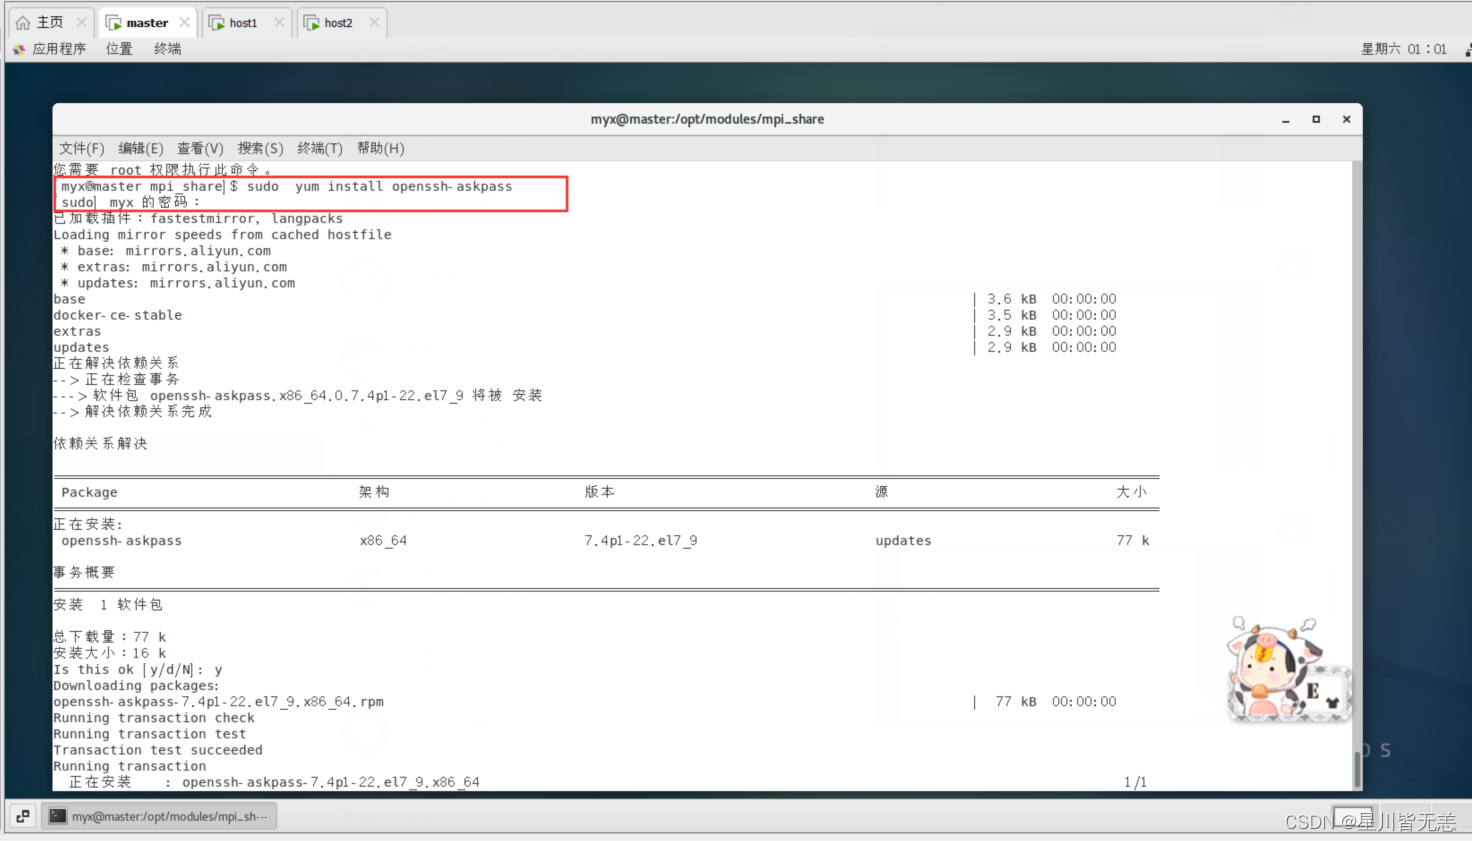The width and height of the screenshot is (1472, 841).
Task: Click the console icon on the host2 tab
Action: (x=313, y=21)
